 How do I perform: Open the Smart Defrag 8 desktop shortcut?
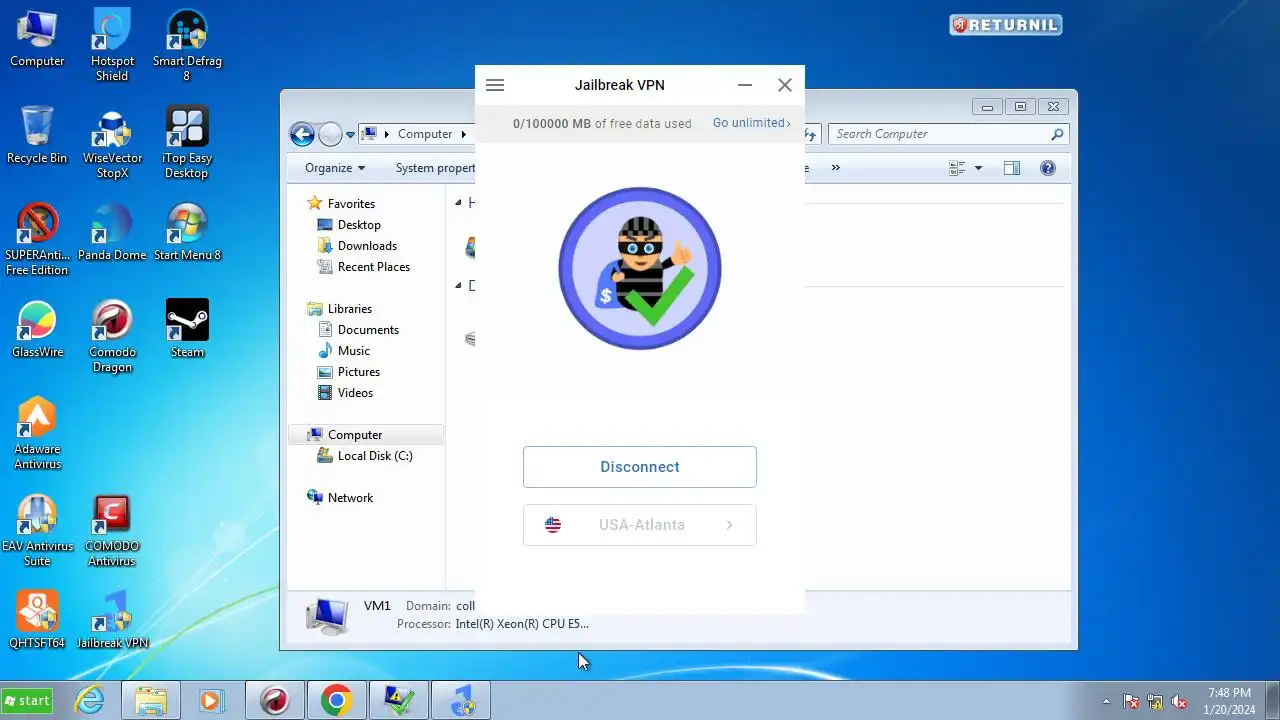coord(187,46)
